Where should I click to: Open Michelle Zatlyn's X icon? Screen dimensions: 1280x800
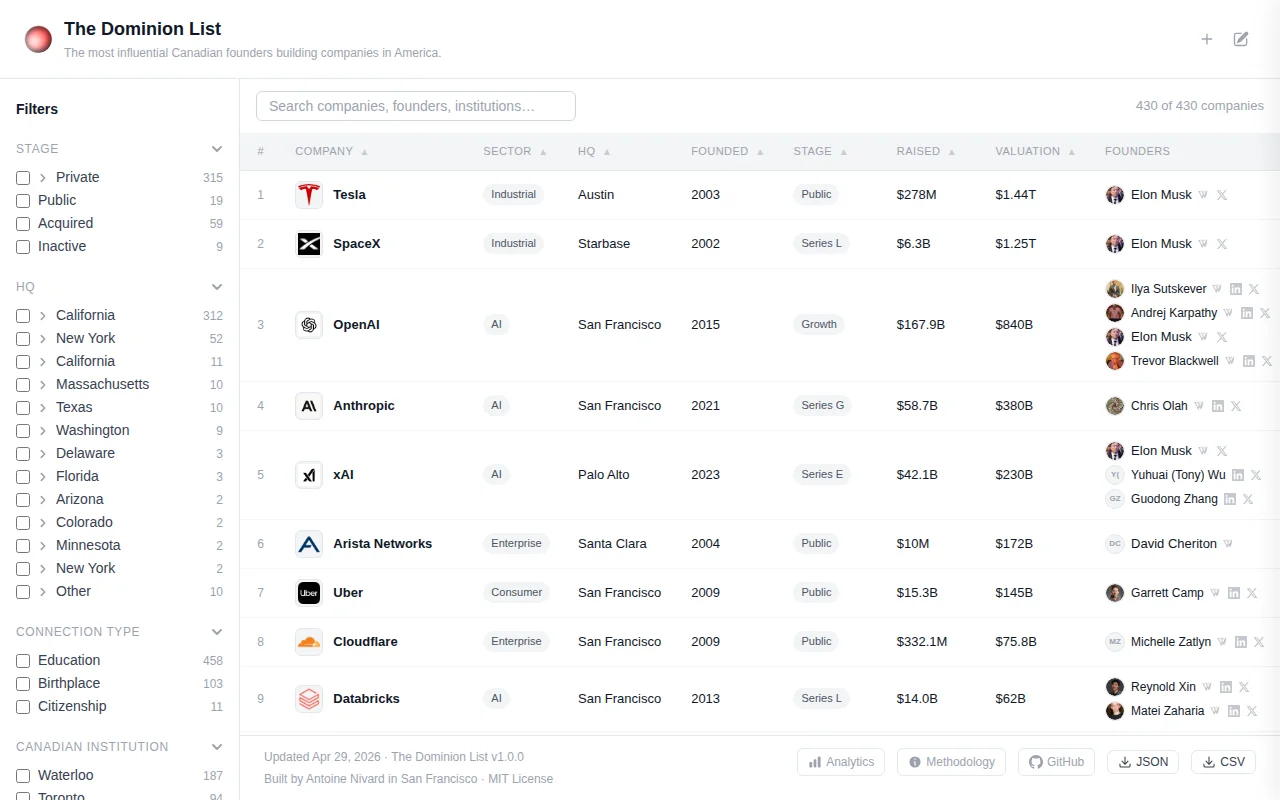[1259, 642]
